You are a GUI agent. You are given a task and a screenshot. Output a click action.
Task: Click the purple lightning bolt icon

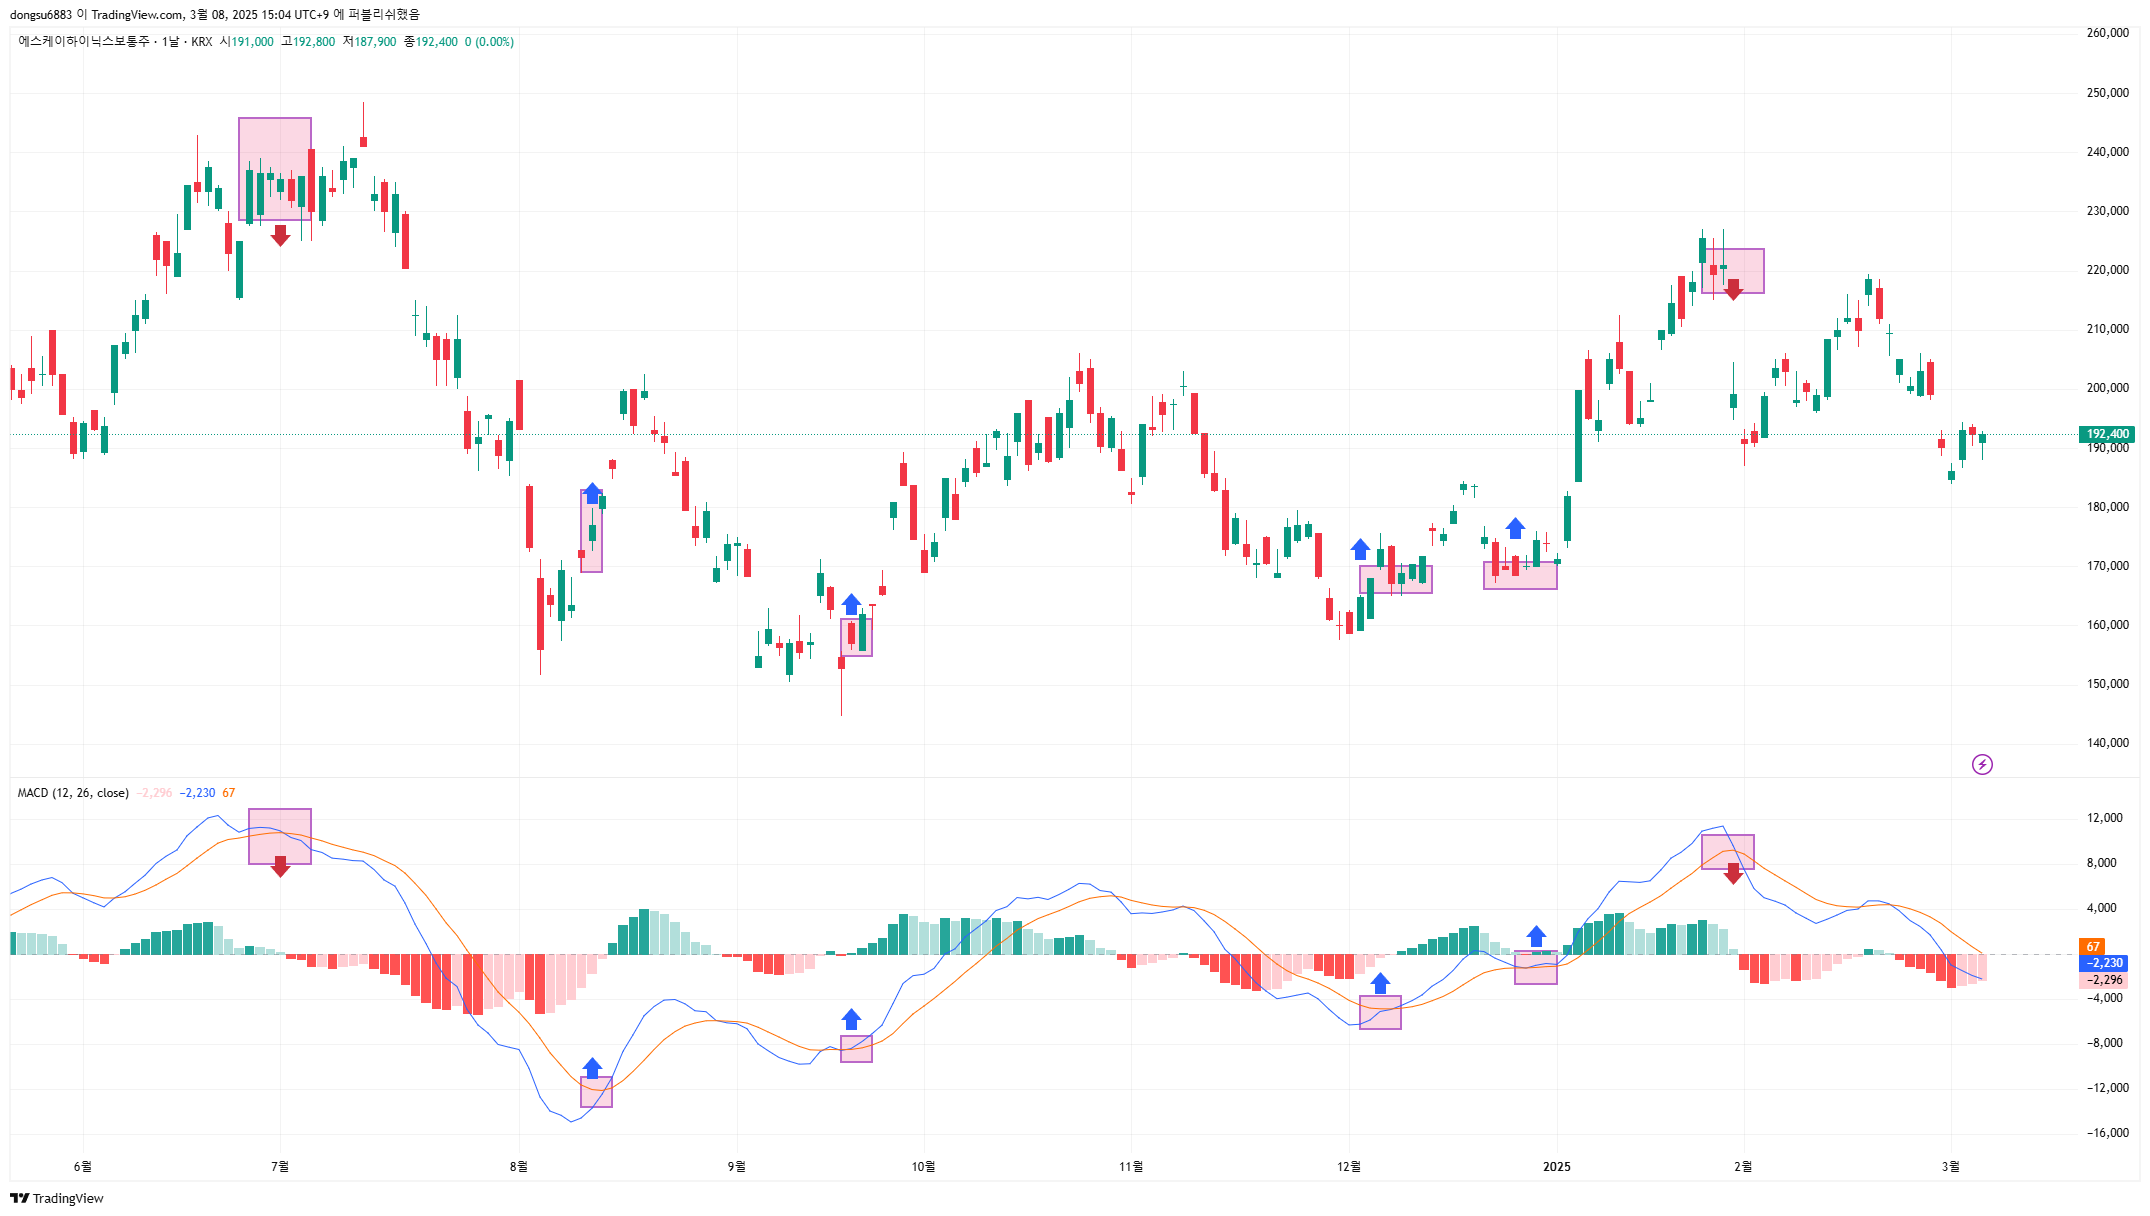[1982, 765]
